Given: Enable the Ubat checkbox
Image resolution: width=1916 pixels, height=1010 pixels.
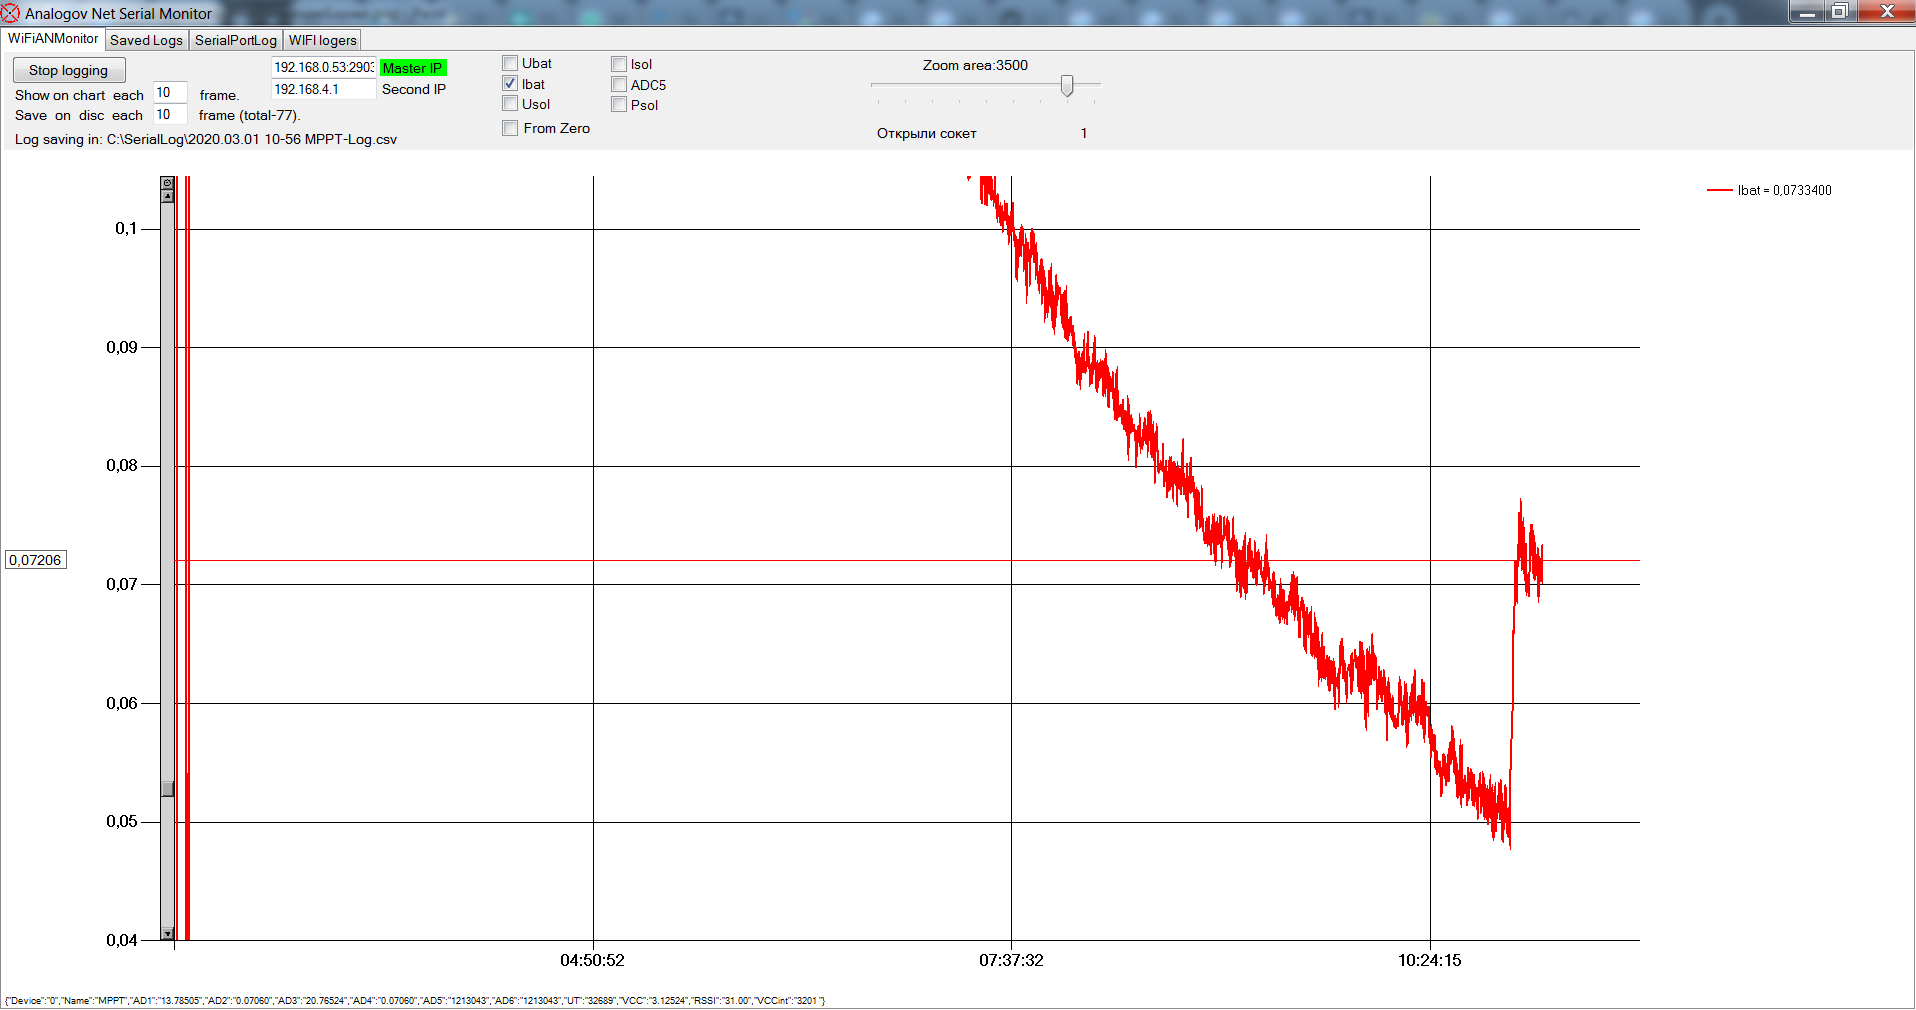Looking at the screenshot, I should pos(510,64).
